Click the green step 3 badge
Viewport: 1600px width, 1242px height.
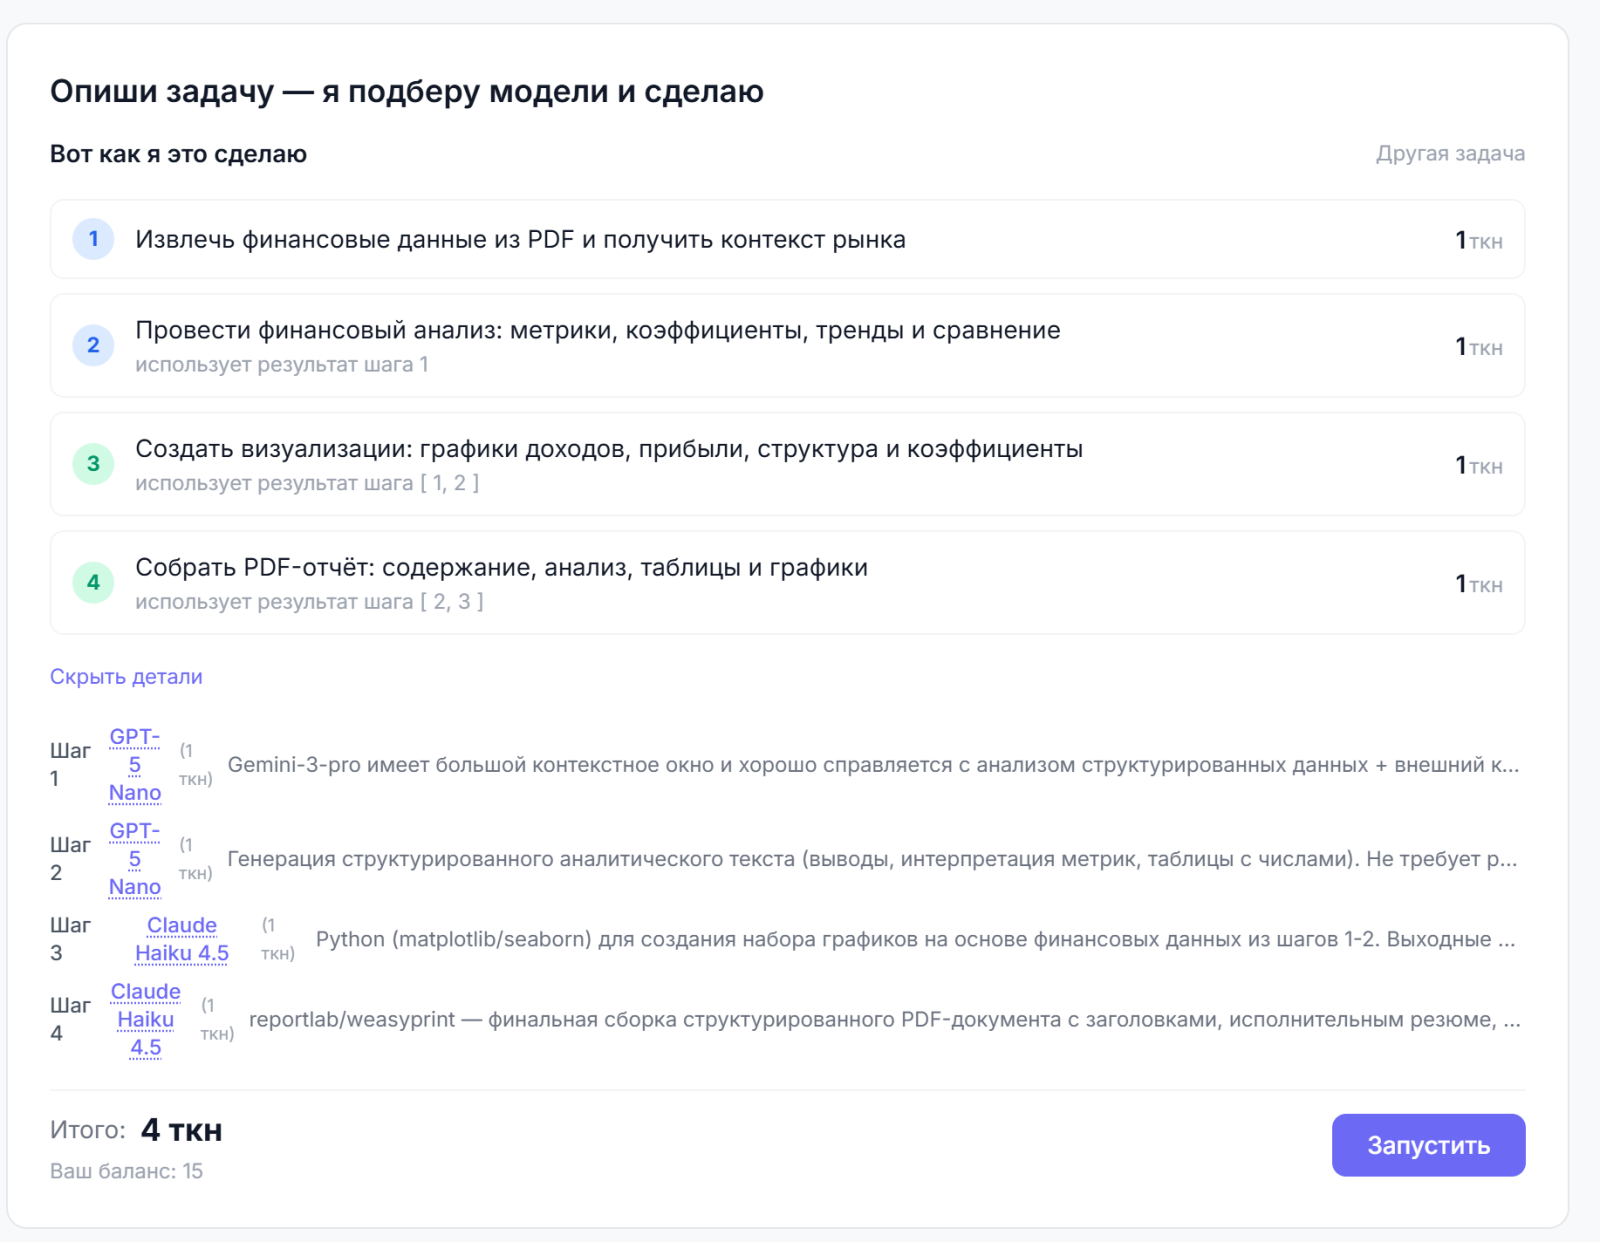coord(93,464)
